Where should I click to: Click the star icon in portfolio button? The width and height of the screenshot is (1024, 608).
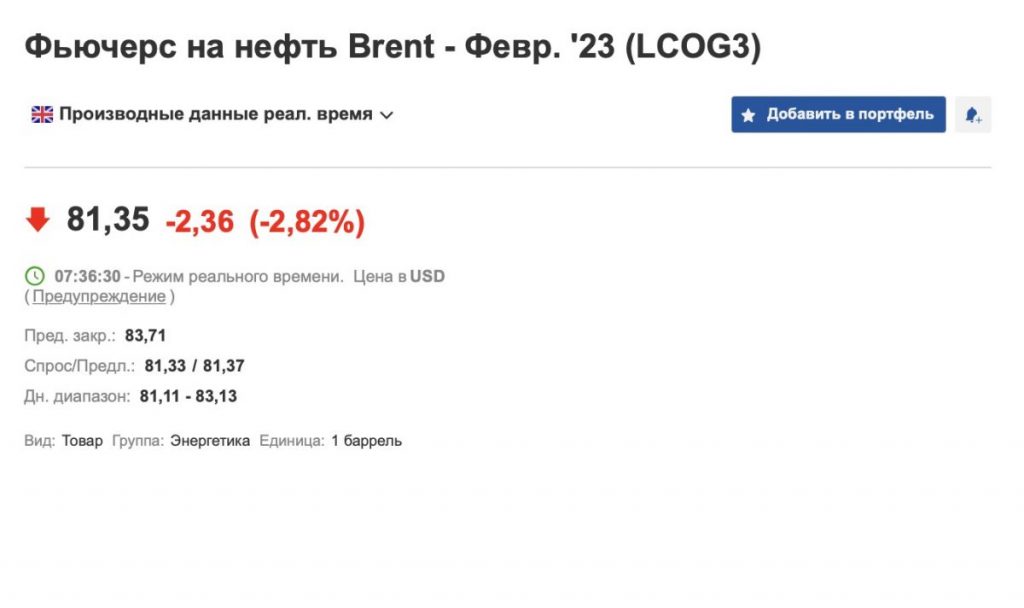tap(748, 115)
